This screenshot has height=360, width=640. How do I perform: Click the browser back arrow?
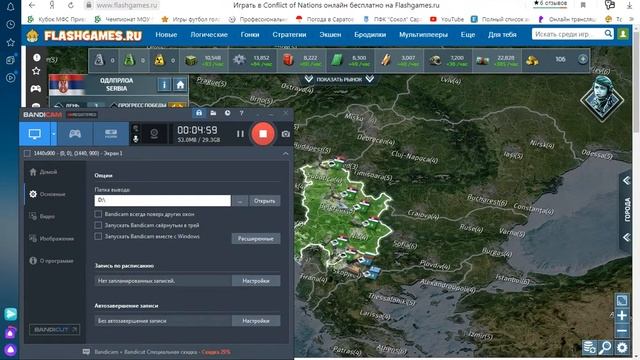click(x=32, y=5)
